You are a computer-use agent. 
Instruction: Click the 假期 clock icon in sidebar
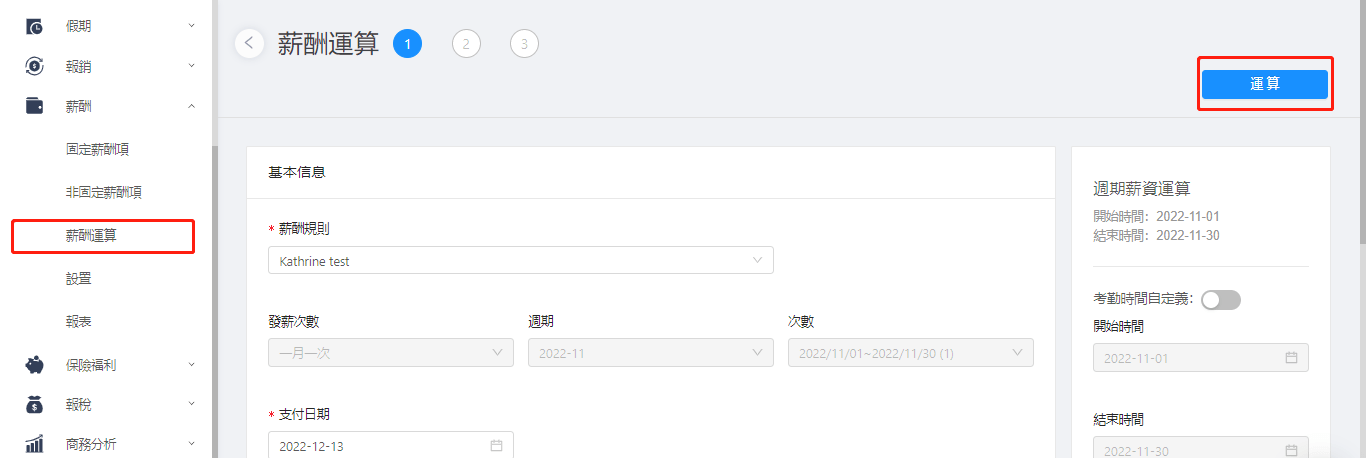34,26
